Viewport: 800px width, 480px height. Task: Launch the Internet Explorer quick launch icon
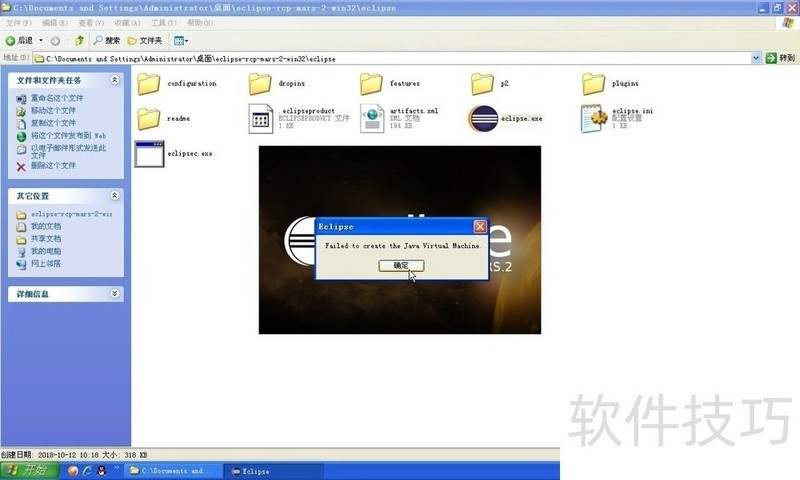point(87,471)
